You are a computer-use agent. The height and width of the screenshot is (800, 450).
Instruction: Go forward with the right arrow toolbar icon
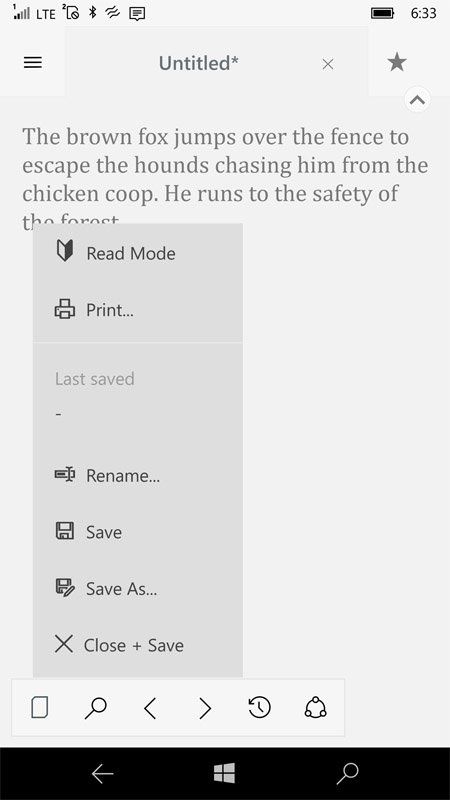[205, 708]
